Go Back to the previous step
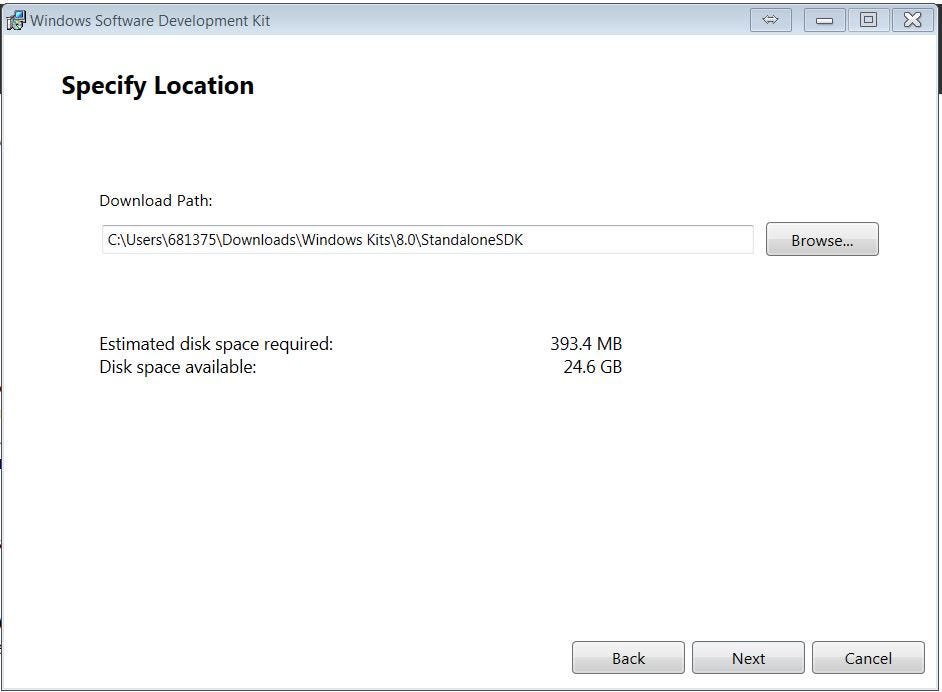Screen dimensions: 942x692 tap(628, 658)
